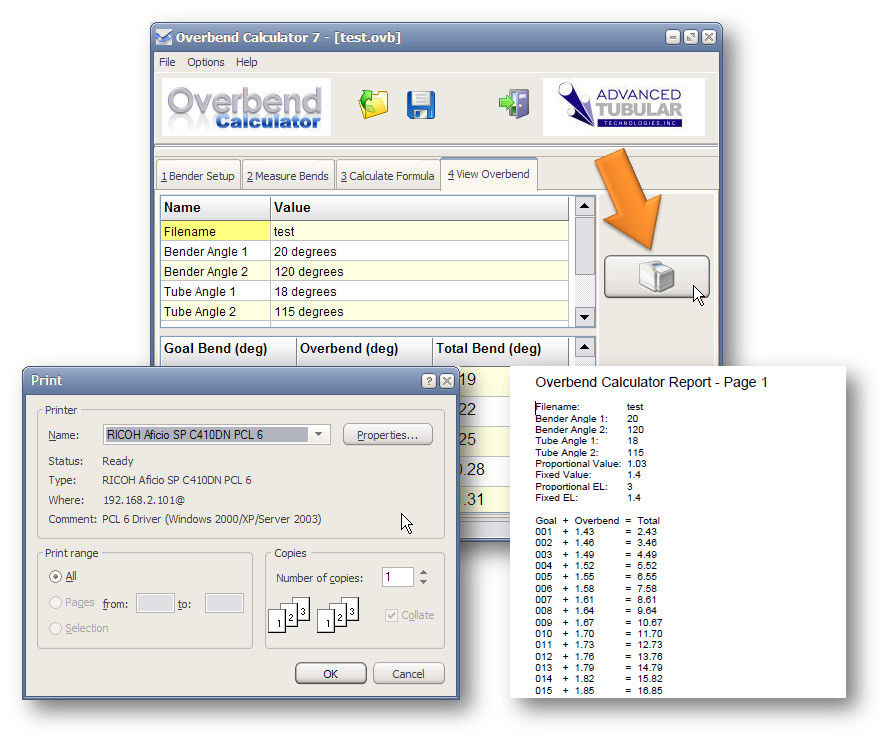Screen dimensions: 888x742
Task: Minimize the Overbend Calculator window
Action: 672,37
